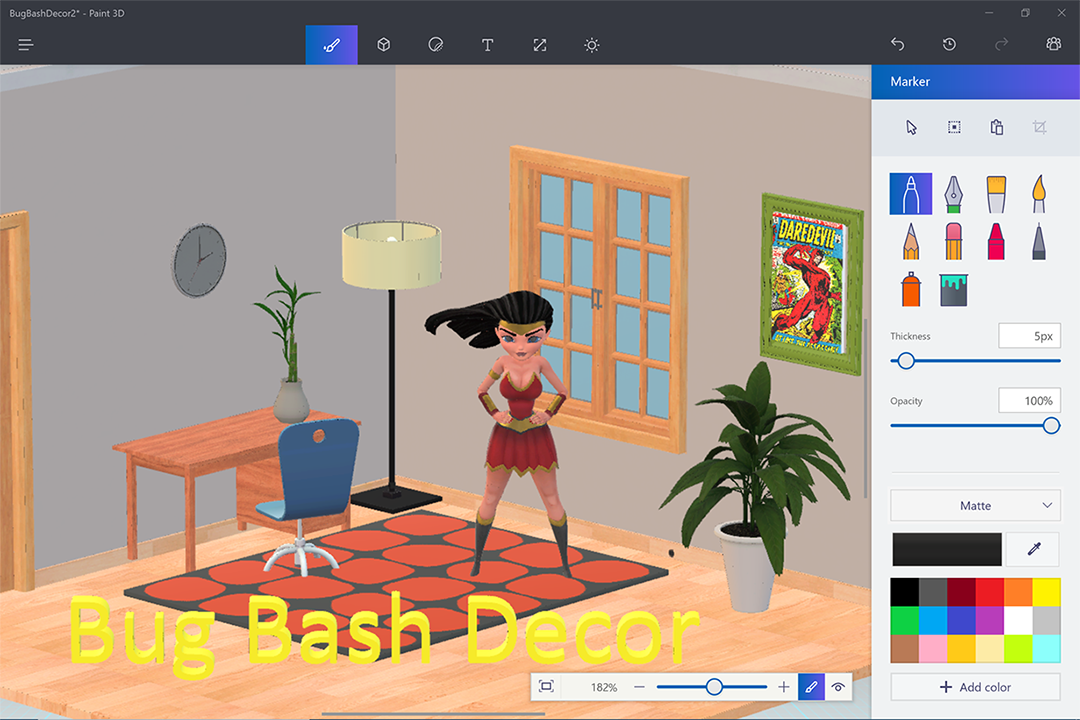The height and width of the screenshot is (720, 1080).
Task: Pick the black color swatch
Action: coord(904,593)
